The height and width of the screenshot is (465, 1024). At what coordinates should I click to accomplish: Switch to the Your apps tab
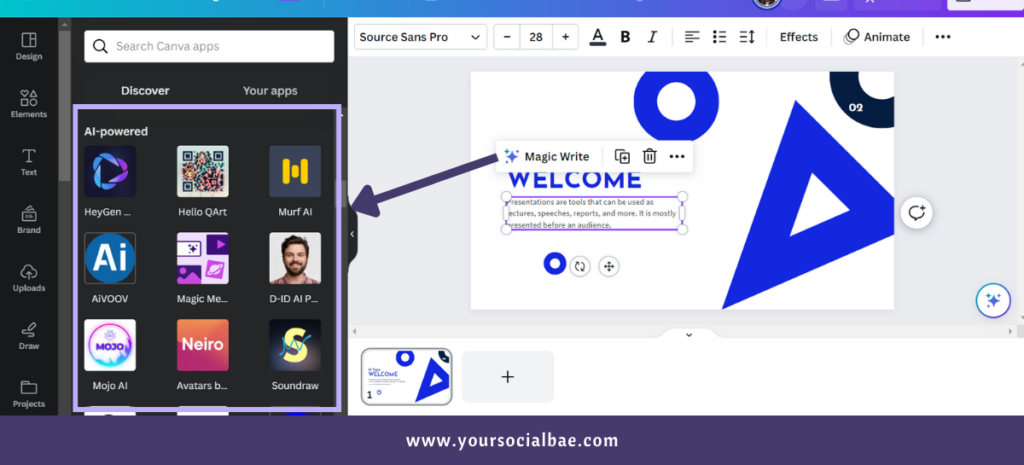[270, 91]
